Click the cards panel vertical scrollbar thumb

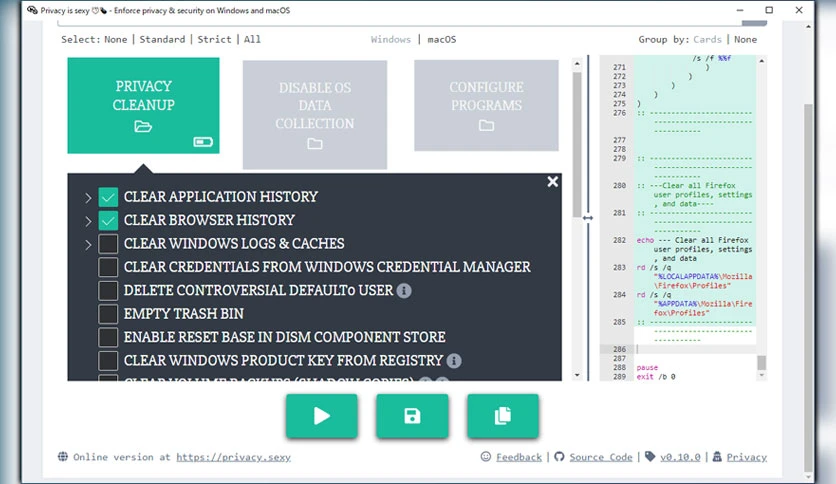point(577,144)
